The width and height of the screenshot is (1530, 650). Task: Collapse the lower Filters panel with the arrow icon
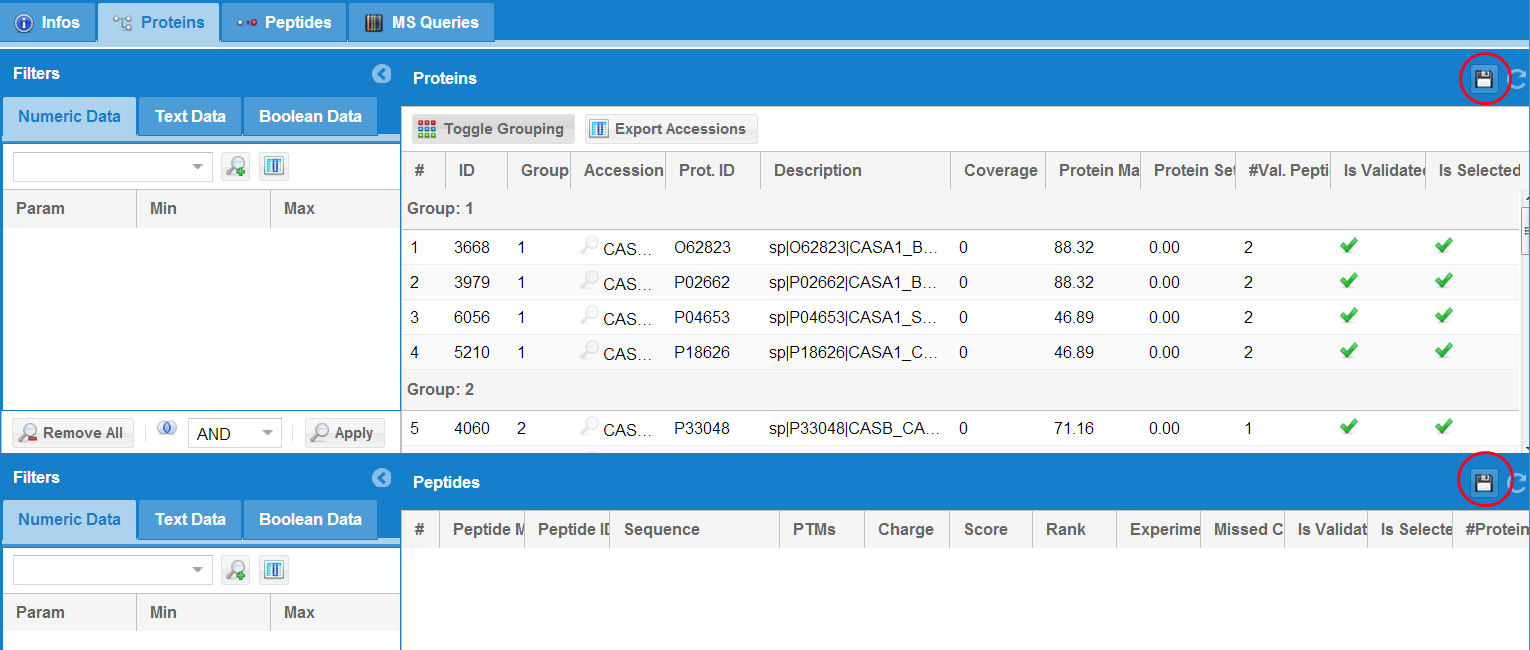tap(381, 478)
